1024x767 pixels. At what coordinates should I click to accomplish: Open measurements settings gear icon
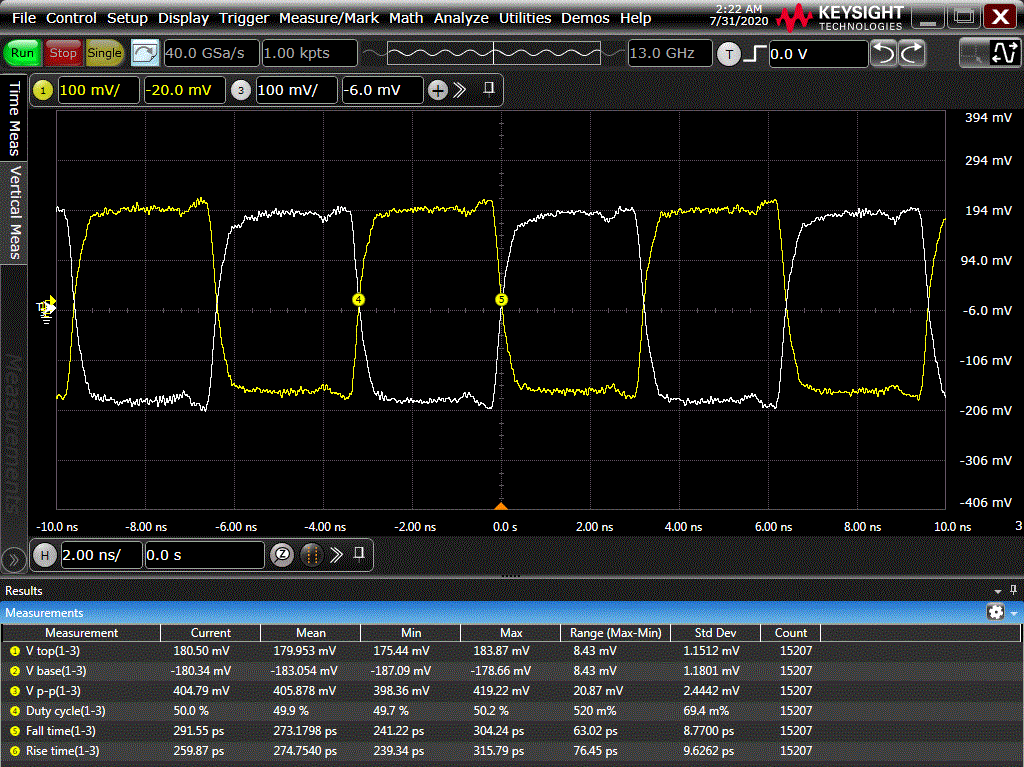point(995,612)
